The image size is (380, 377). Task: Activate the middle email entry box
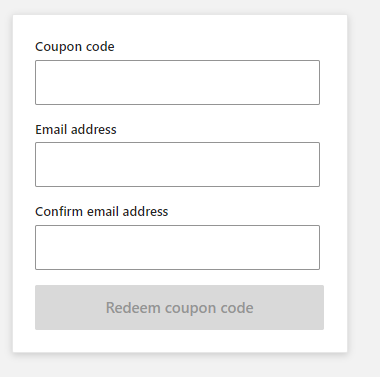177,164
